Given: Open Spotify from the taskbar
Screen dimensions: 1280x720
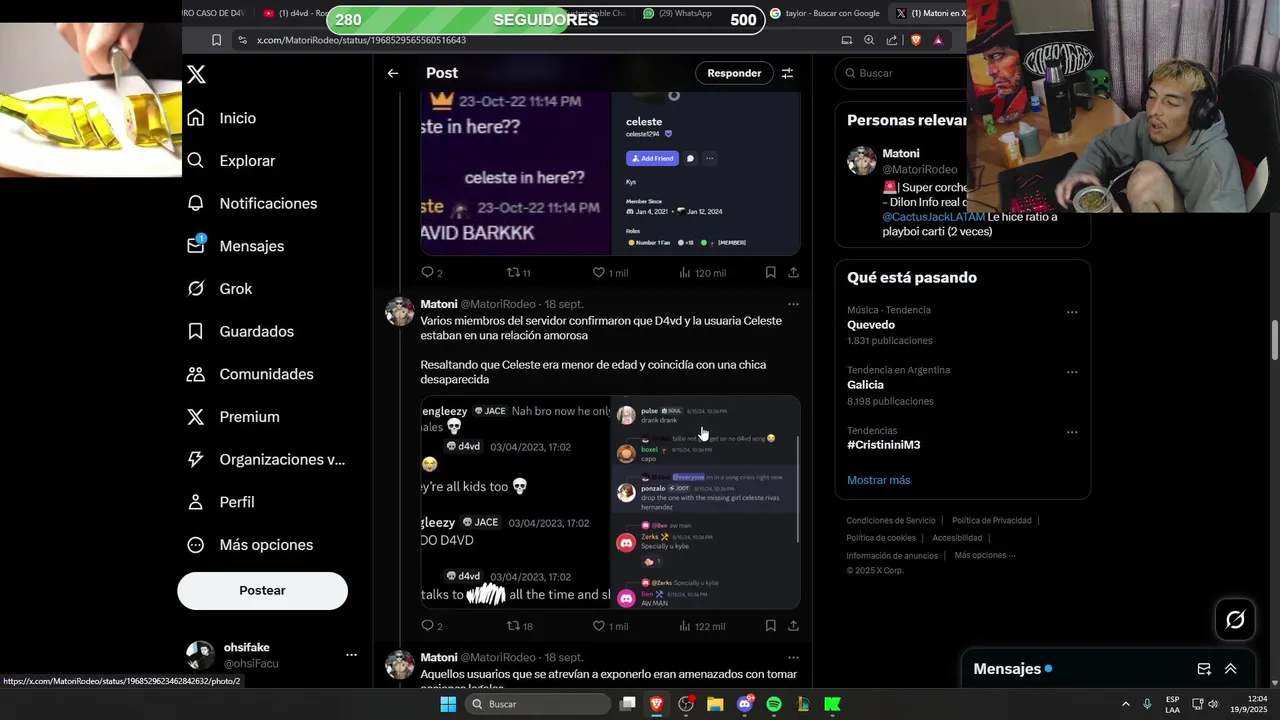Looking at the screenshot, I should (774, 704).
